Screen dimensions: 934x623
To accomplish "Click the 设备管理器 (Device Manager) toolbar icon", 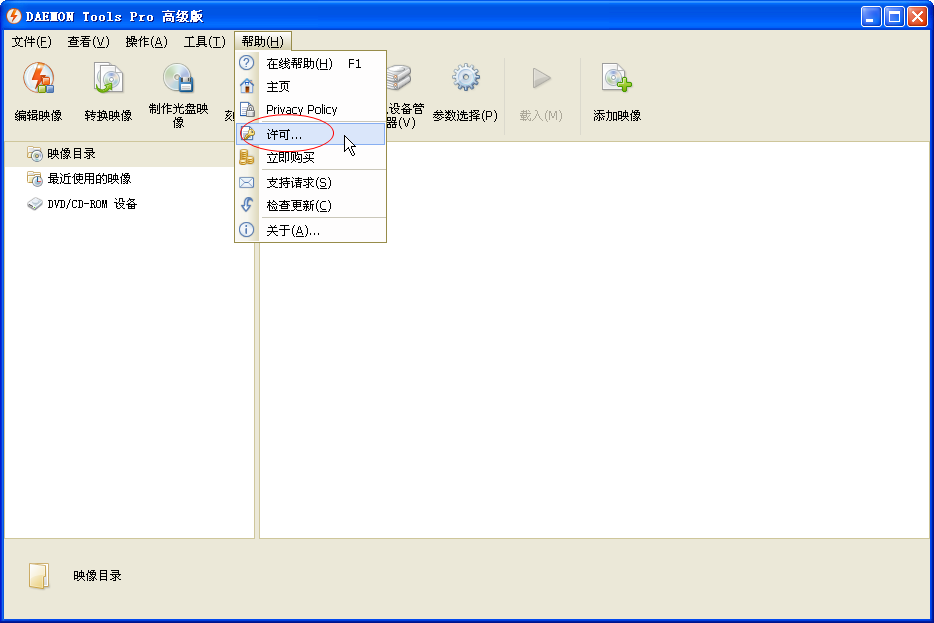I will [x=400, y=80].
